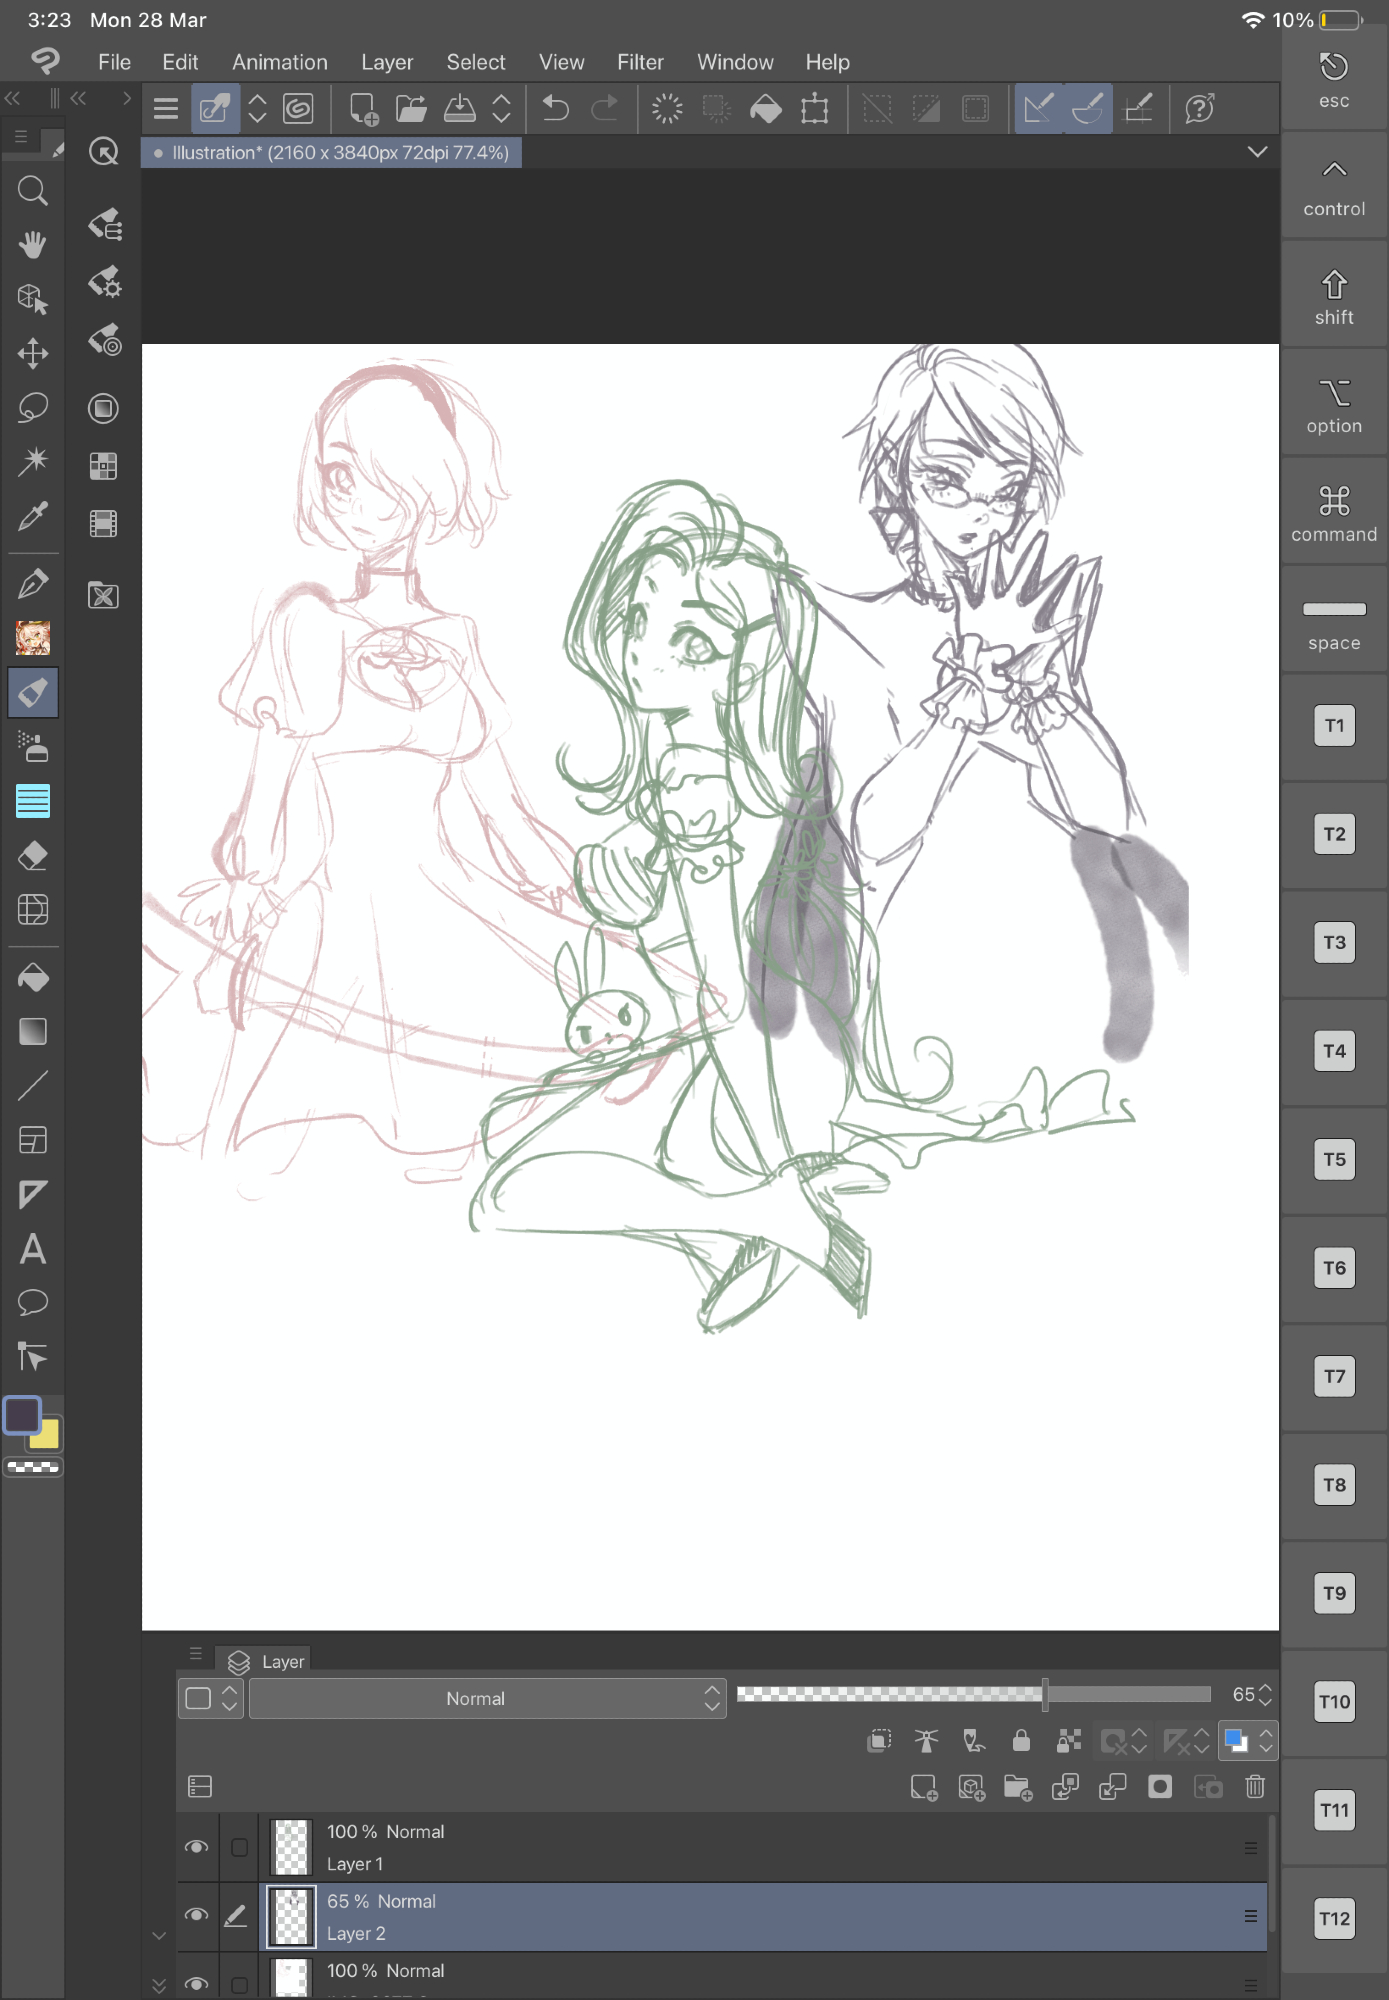Open the Filter menu

(640, 62)
